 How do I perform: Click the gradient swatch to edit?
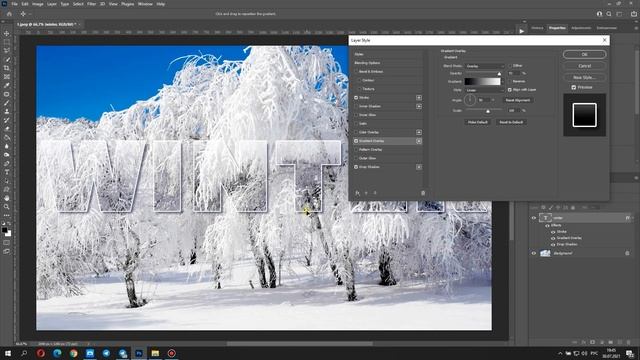482,81
